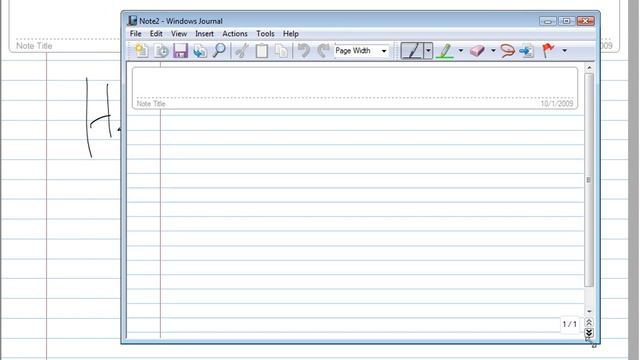This screenshot has height=360, width=640.
Task: Open the Pen tool options dropdown arrow
Action: [x=428, y=51]
